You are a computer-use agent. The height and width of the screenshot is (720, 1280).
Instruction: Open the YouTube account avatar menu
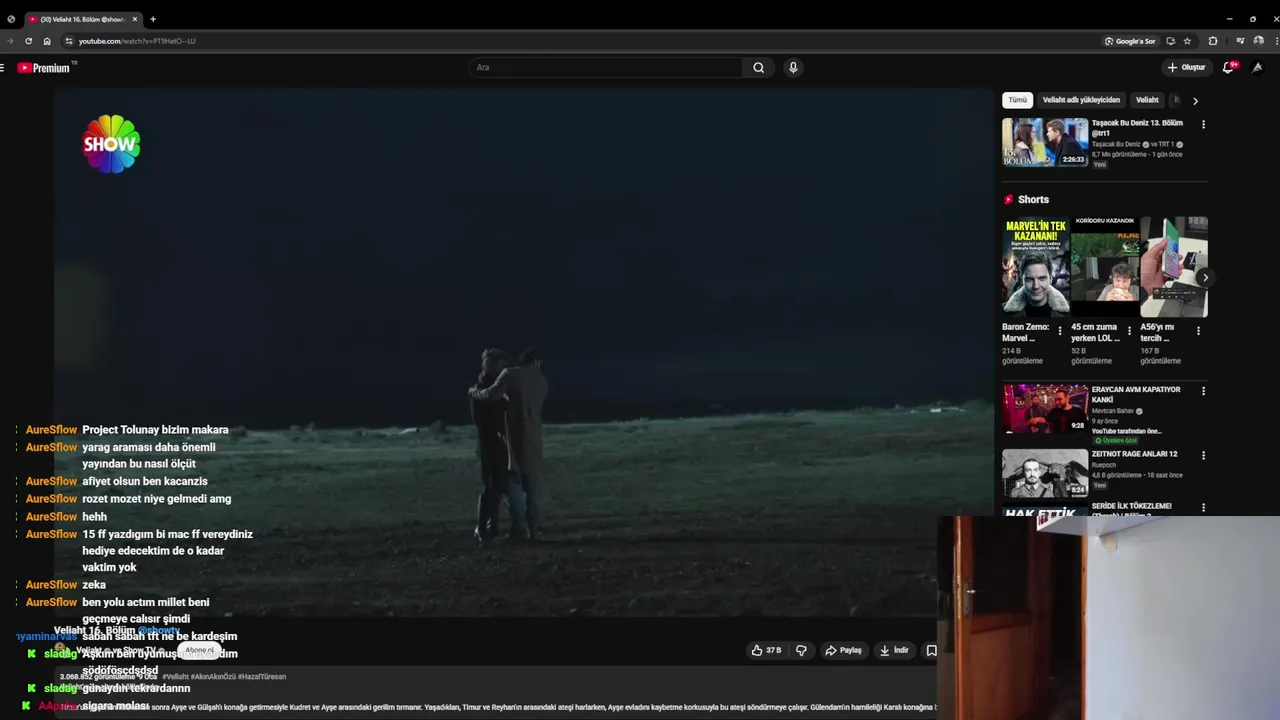click(1257, 68)
